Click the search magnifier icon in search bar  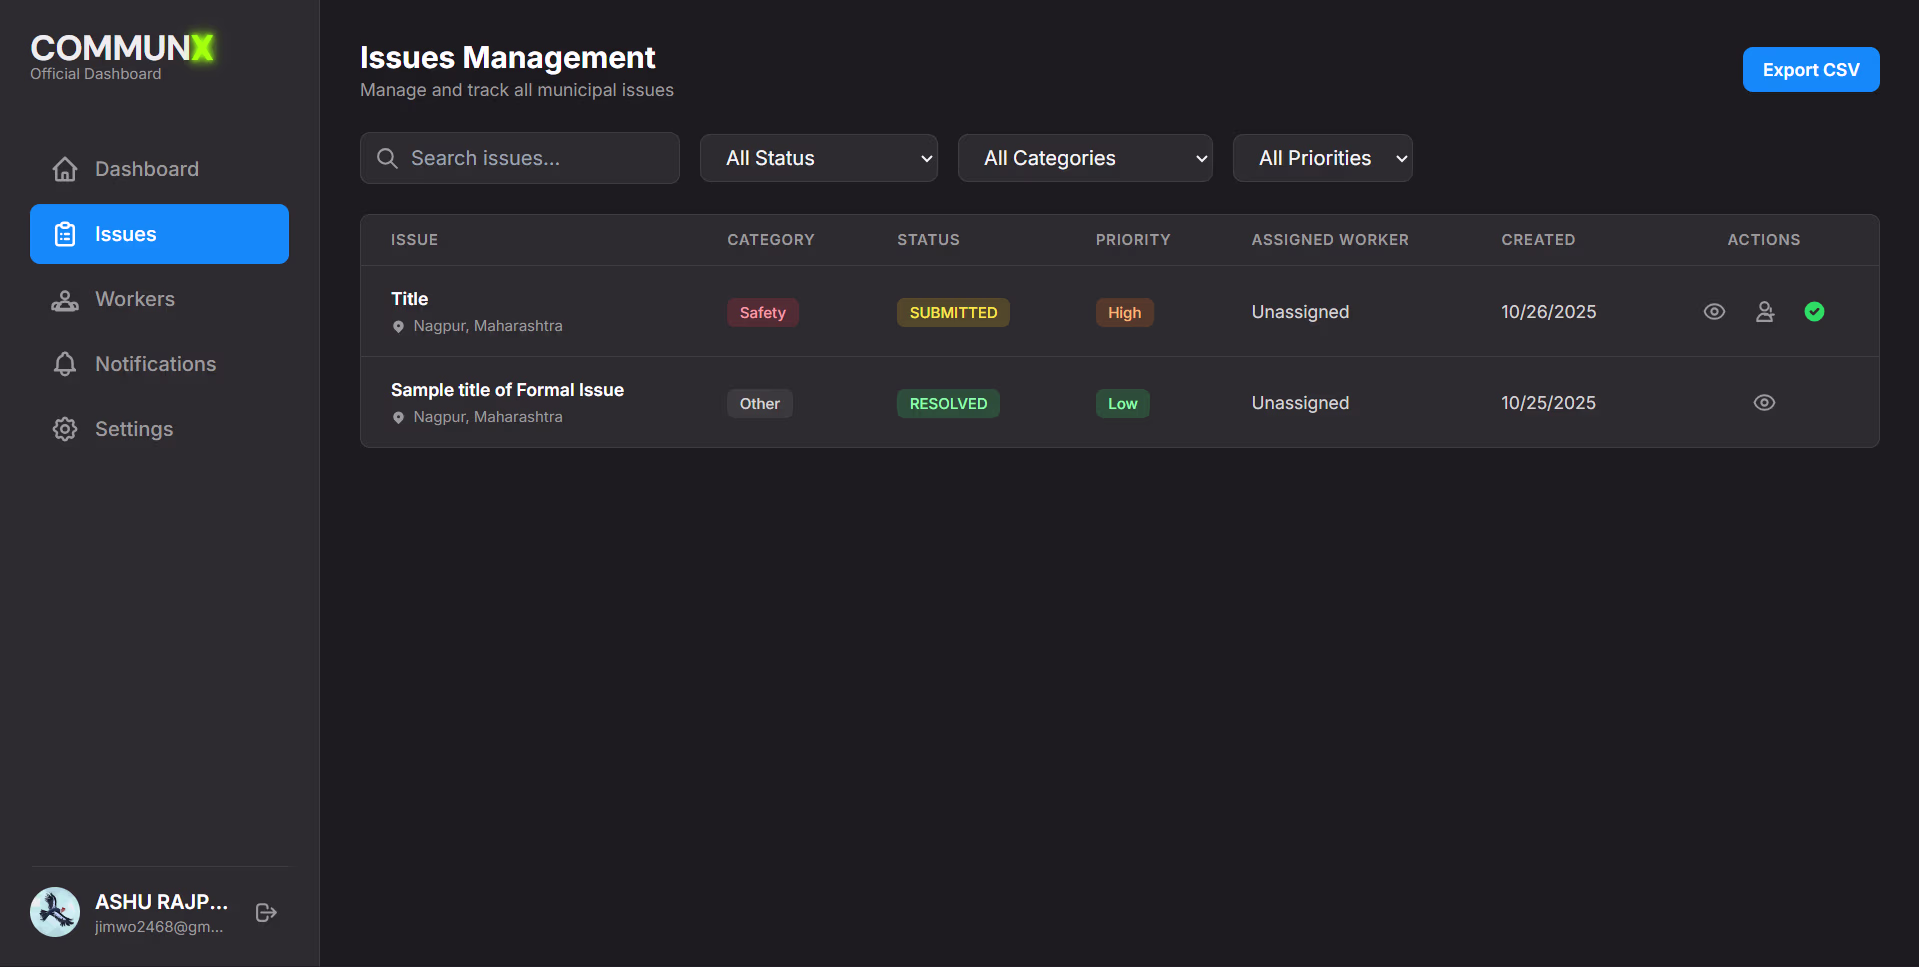(x=387, y=158)
